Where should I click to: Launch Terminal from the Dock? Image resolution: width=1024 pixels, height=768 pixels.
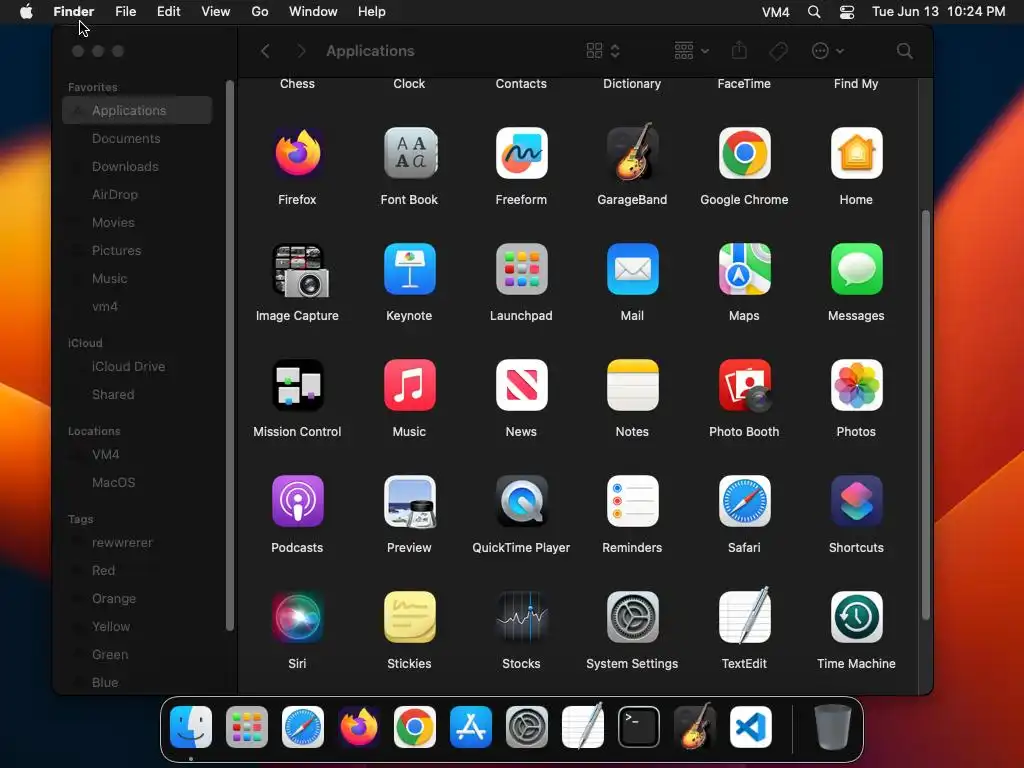coord(639,727)
